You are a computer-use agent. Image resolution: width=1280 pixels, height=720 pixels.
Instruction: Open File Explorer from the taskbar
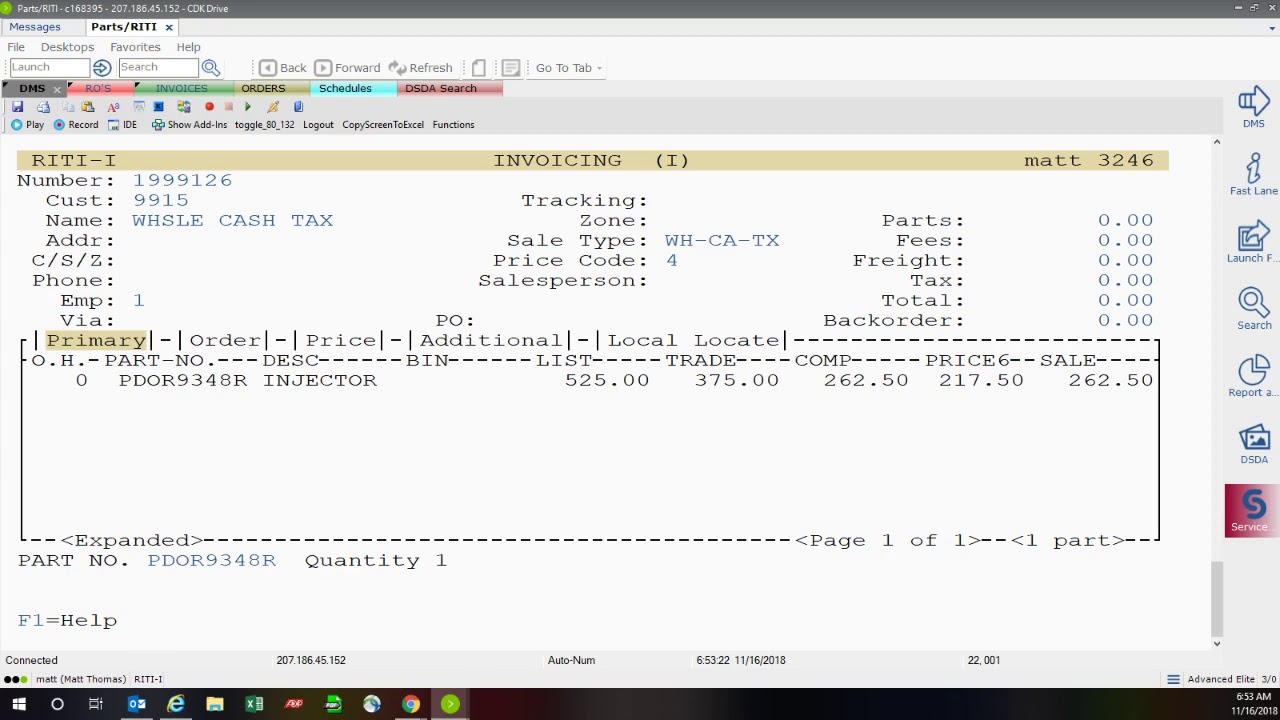pyautogui.click(x=215, y=704)
